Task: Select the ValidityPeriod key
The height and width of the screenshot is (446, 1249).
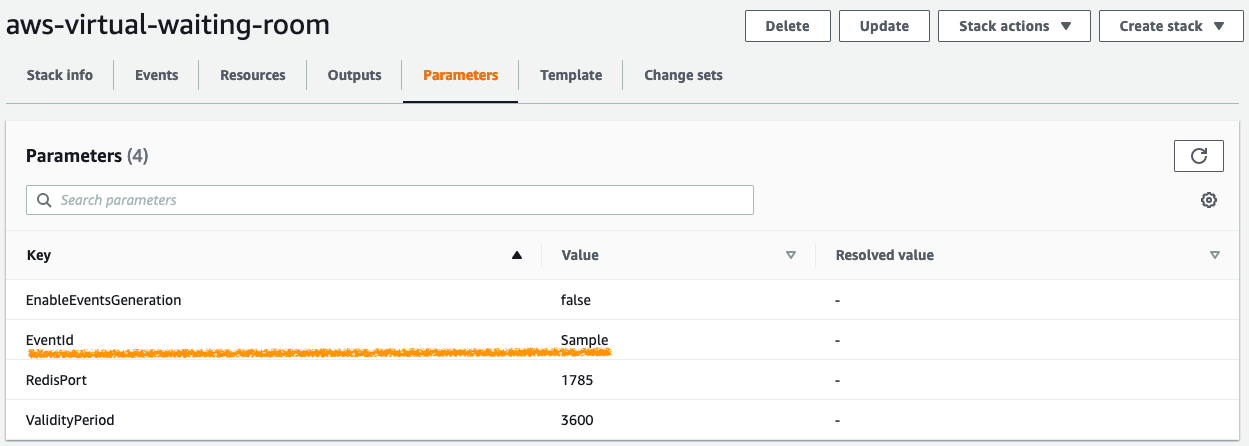Action: [70, 420]
